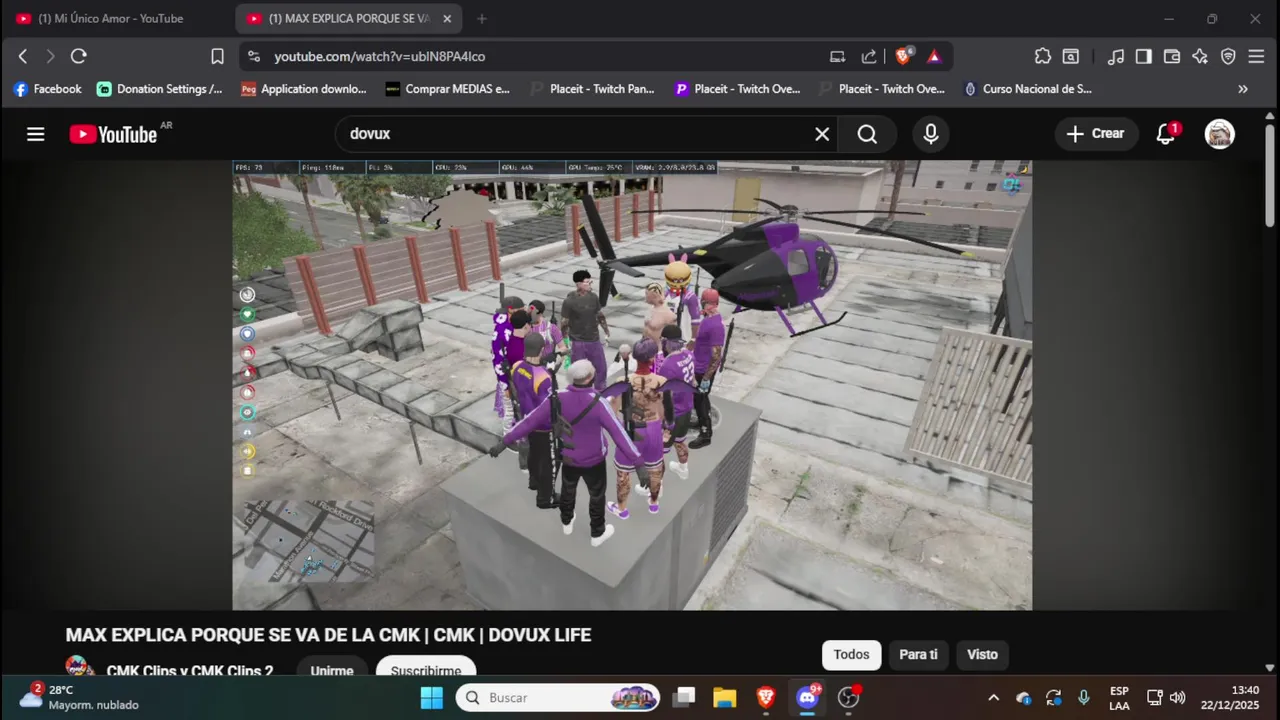
Task: Open the Curso Nacional de S... bookmark
Action: 1027,89
